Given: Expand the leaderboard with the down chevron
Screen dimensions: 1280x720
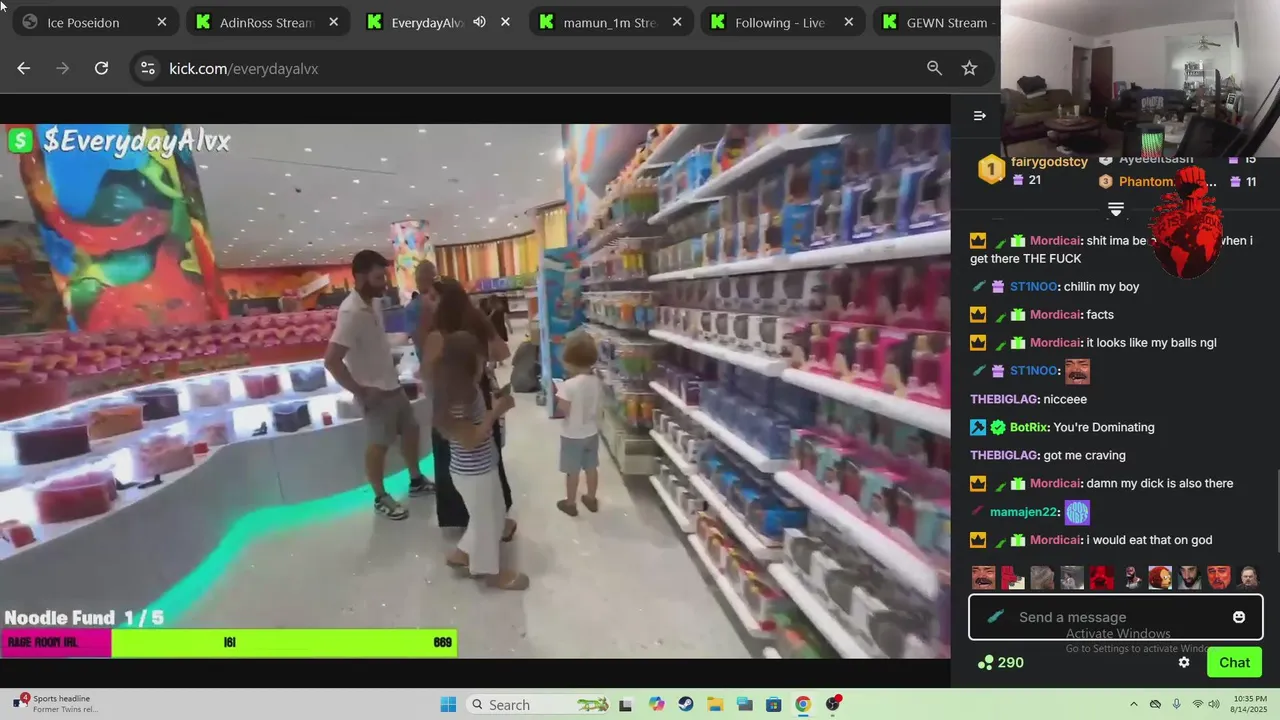Looking at the screenshot, I should click(1116, 209).
